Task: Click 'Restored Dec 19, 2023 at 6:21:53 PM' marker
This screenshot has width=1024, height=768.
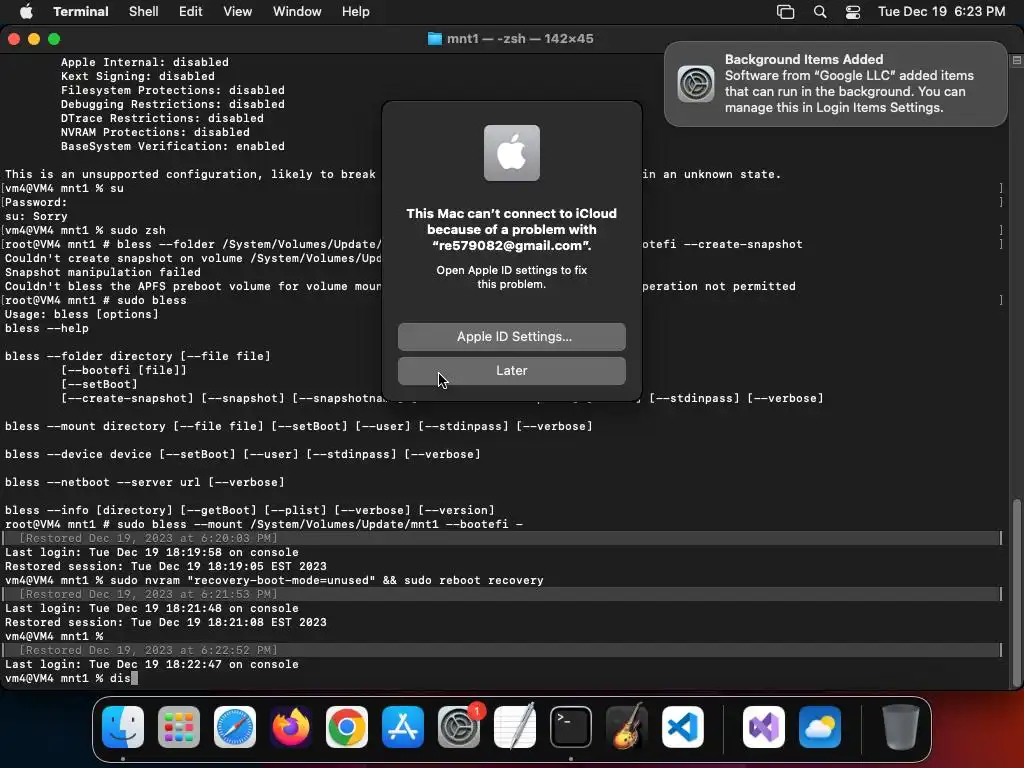Action: tap(148, 594)
